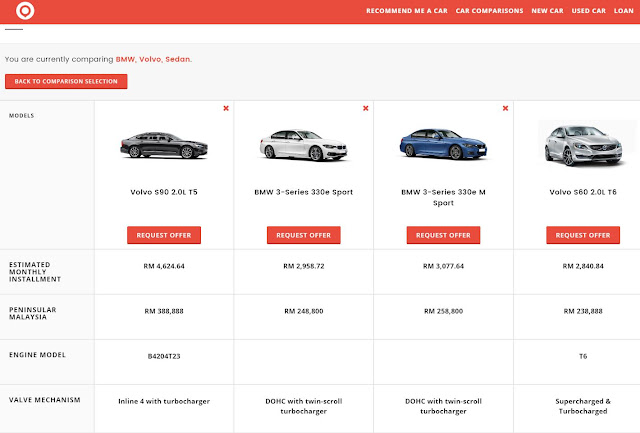640x433 pixels.
Task: Remove BMW 3-Series 330e Sport column
Action: click(x=365, y=108)
